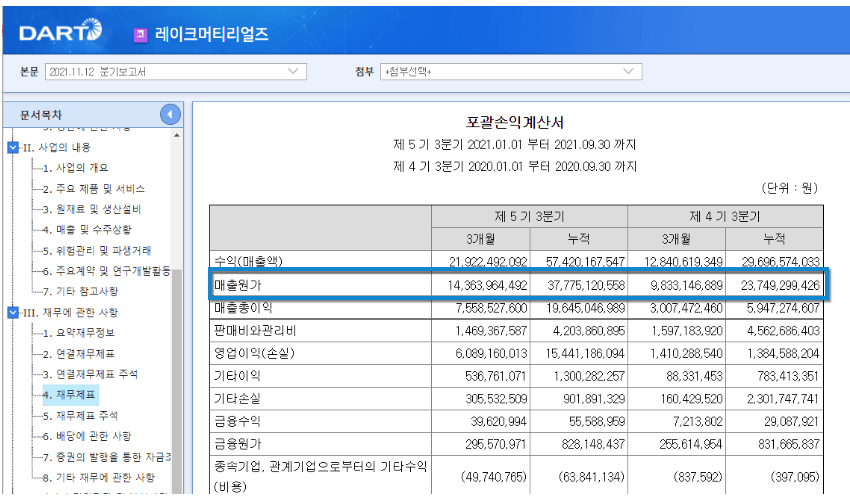
Task: Click the value 1,300,282,257
Action: (589, 376)
